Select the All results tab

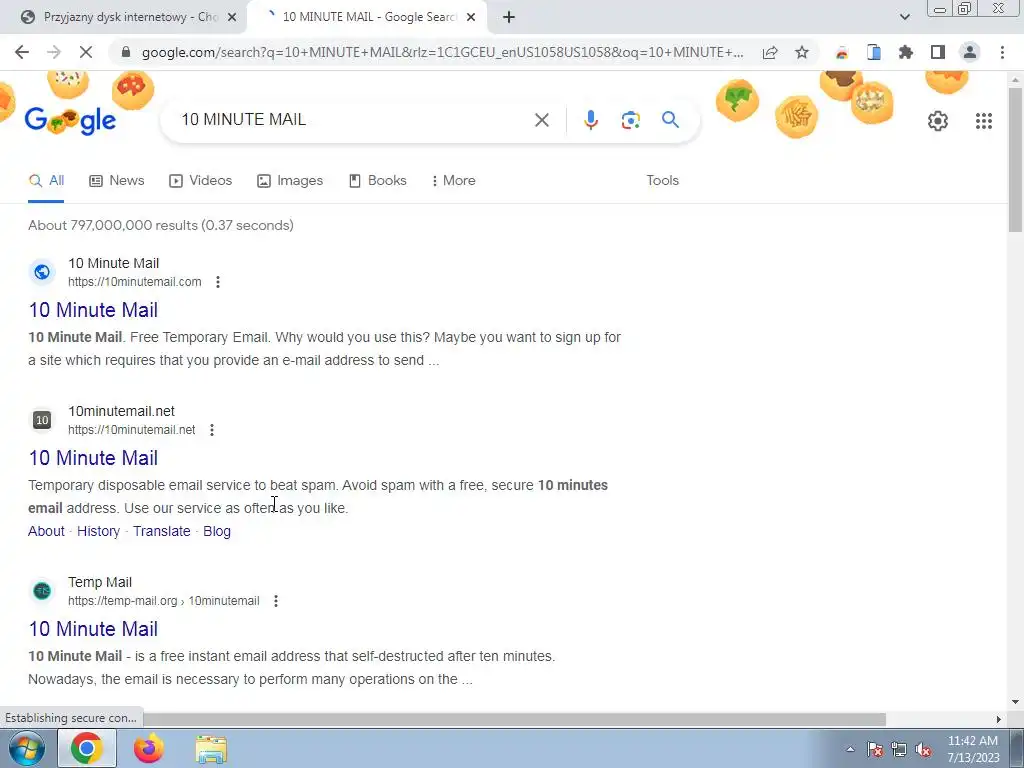click(x=46, y=181)
